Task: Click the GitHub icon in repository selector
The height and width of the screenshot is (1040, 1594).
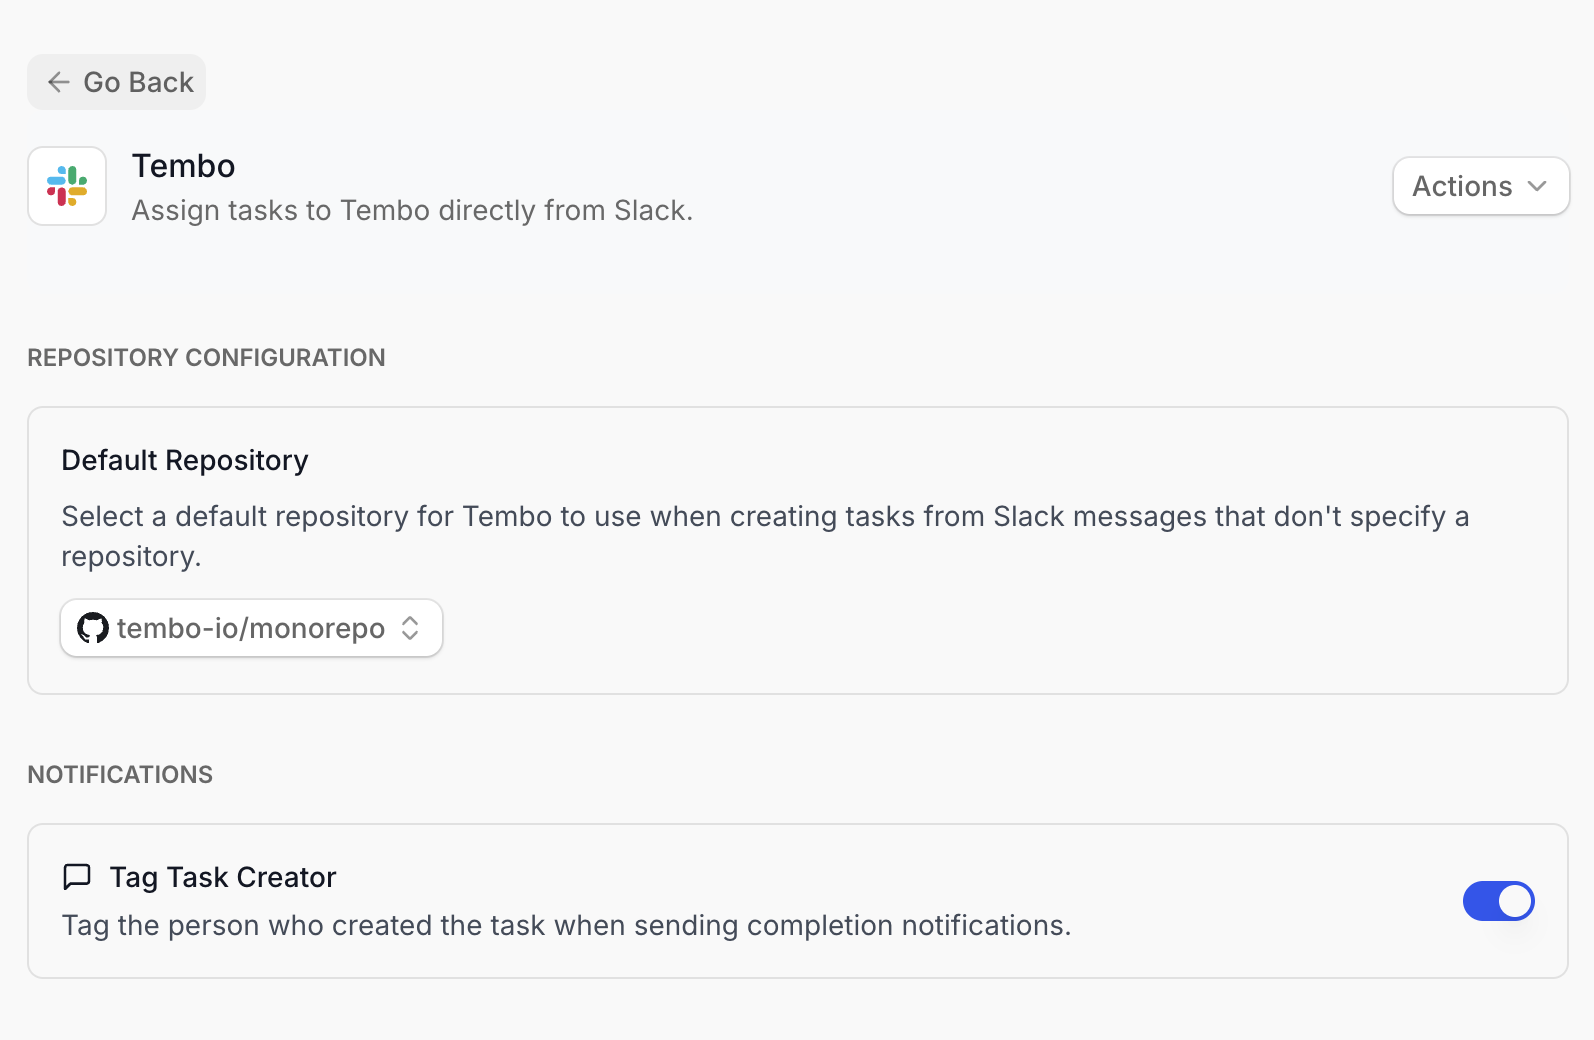Action: tap(93, 628)
